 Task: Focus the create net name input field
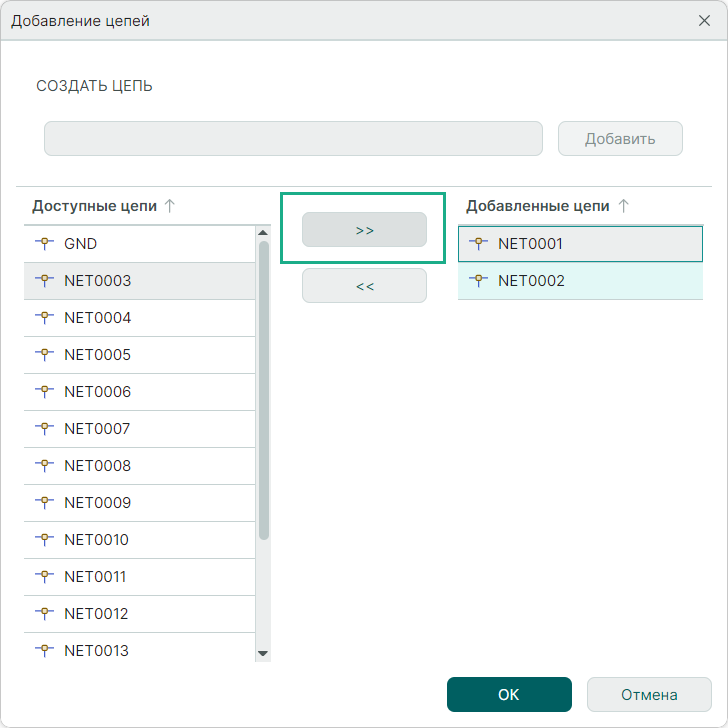tap(293, 139)
